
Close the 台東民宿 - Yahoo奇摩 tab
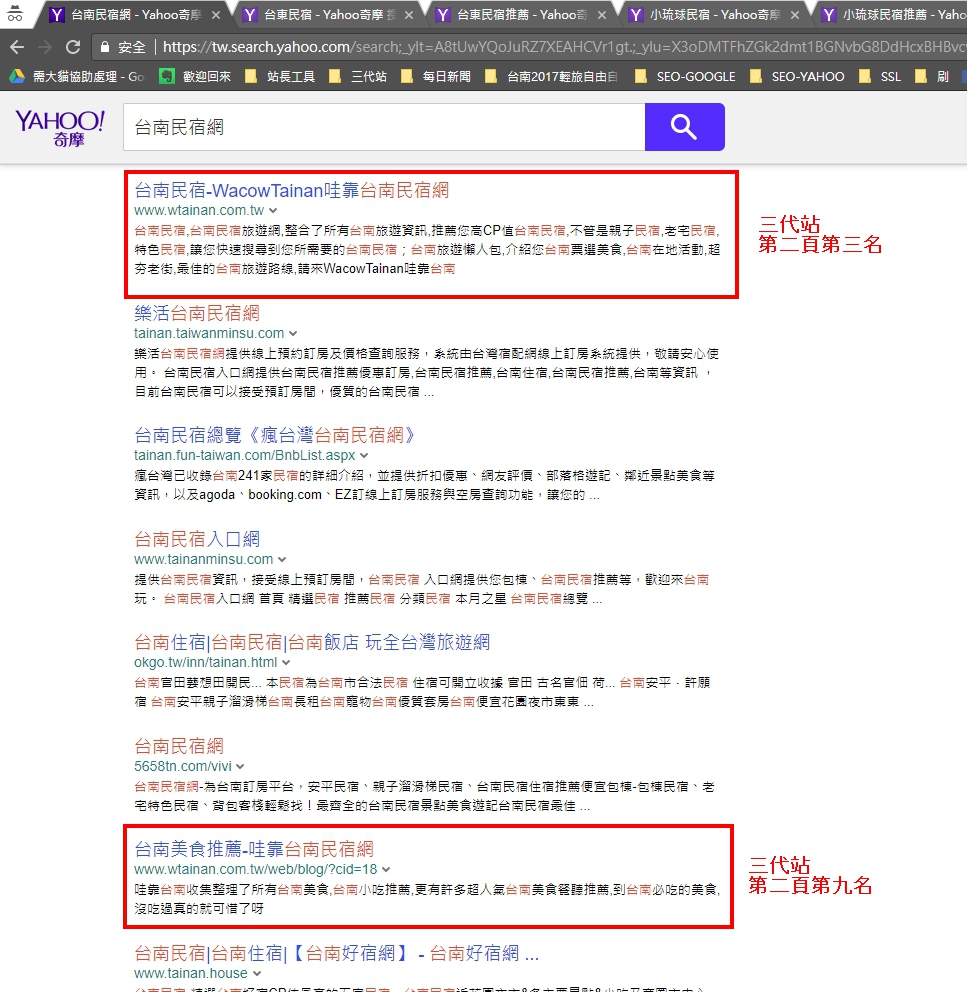click(409, 15)
